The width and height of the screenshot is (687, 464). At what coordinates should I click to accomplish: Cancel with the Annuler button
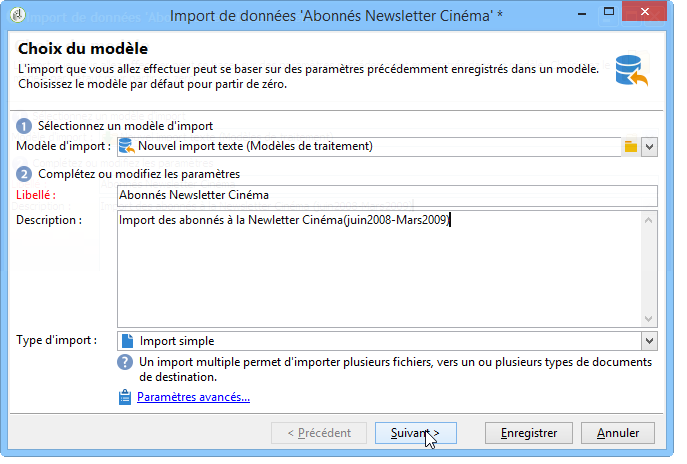point(617,433)
